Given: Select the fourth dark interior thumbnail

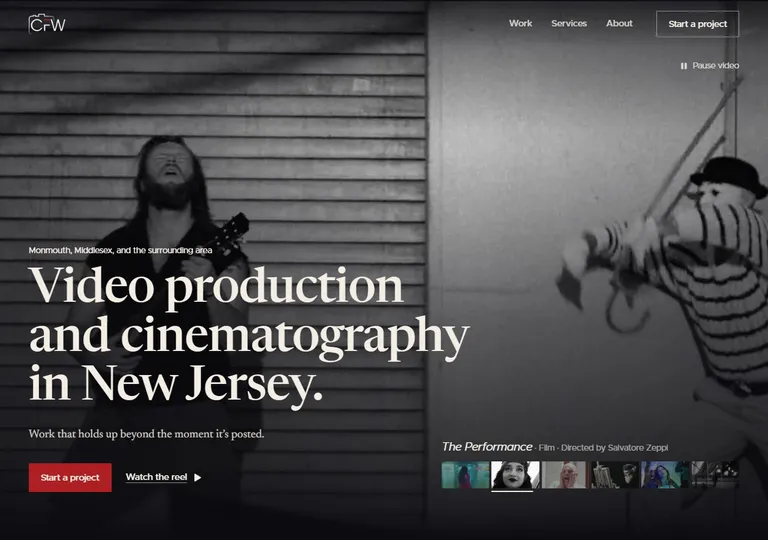Looking at the screenshot, I should (x=615, y=474).
